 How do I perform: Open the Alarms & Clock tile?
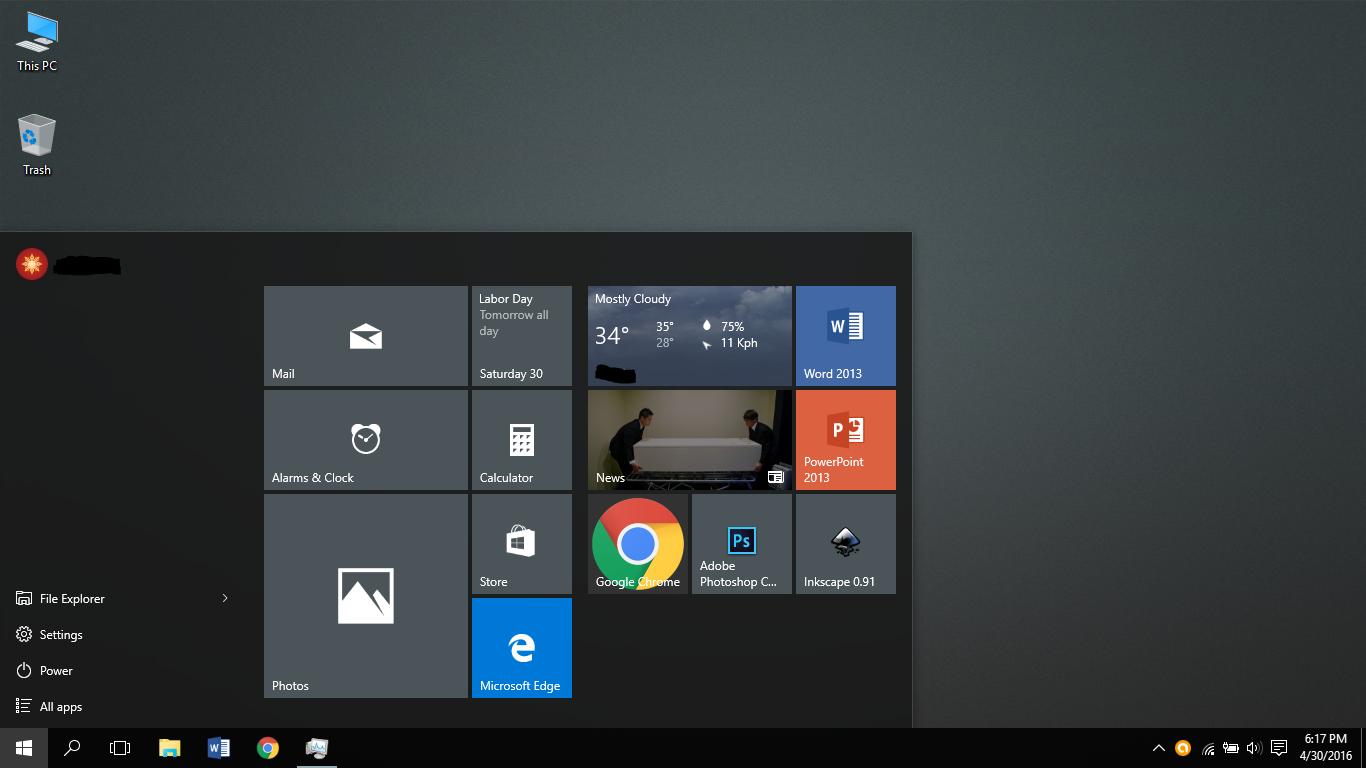(366, 440)
